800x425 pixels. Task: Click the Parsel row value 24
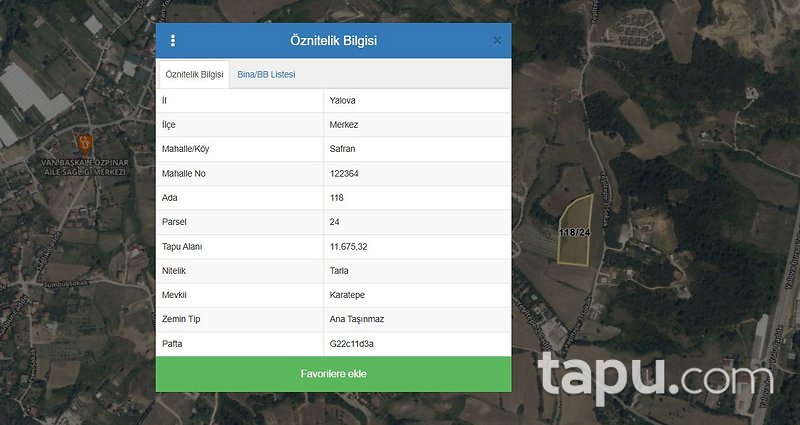(335, 222)
